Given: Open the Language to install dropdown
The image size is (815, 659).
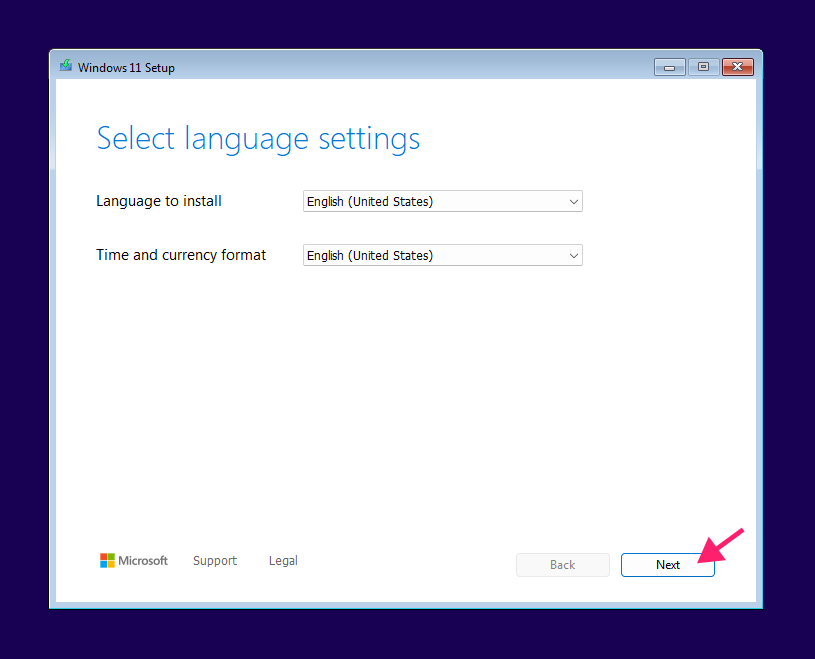Looking at the screenshot, I should (443, 201).
